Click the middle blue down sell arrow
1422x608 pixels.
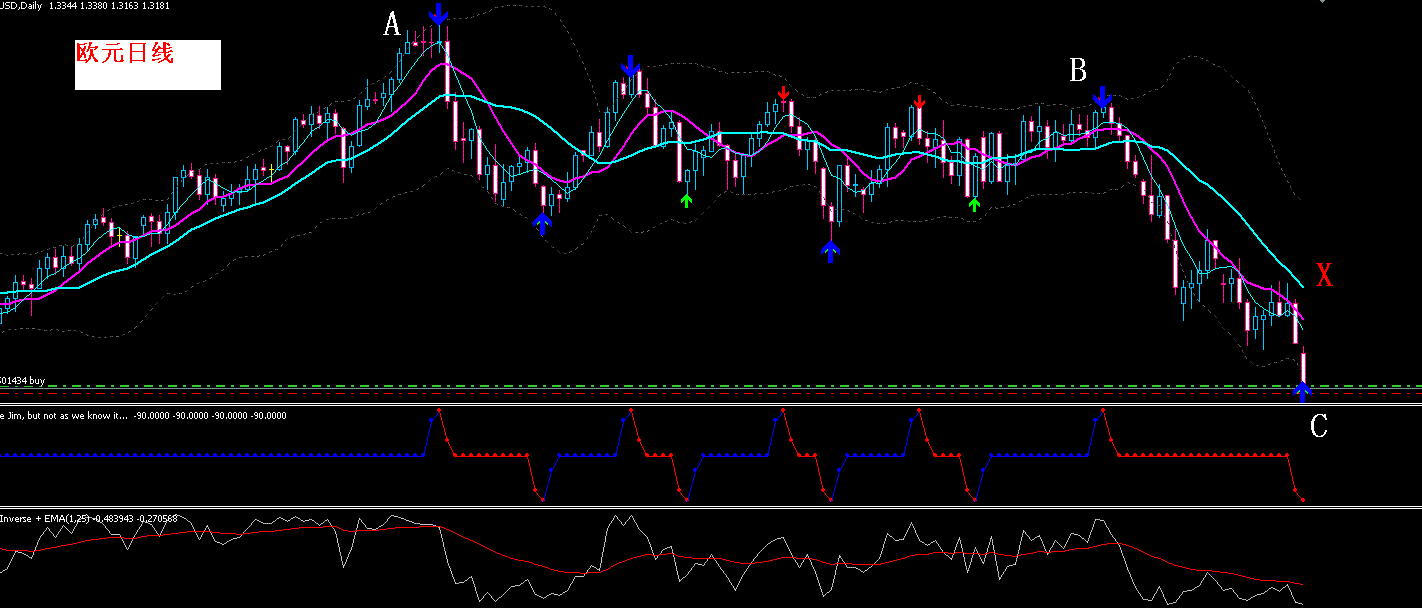630,66
